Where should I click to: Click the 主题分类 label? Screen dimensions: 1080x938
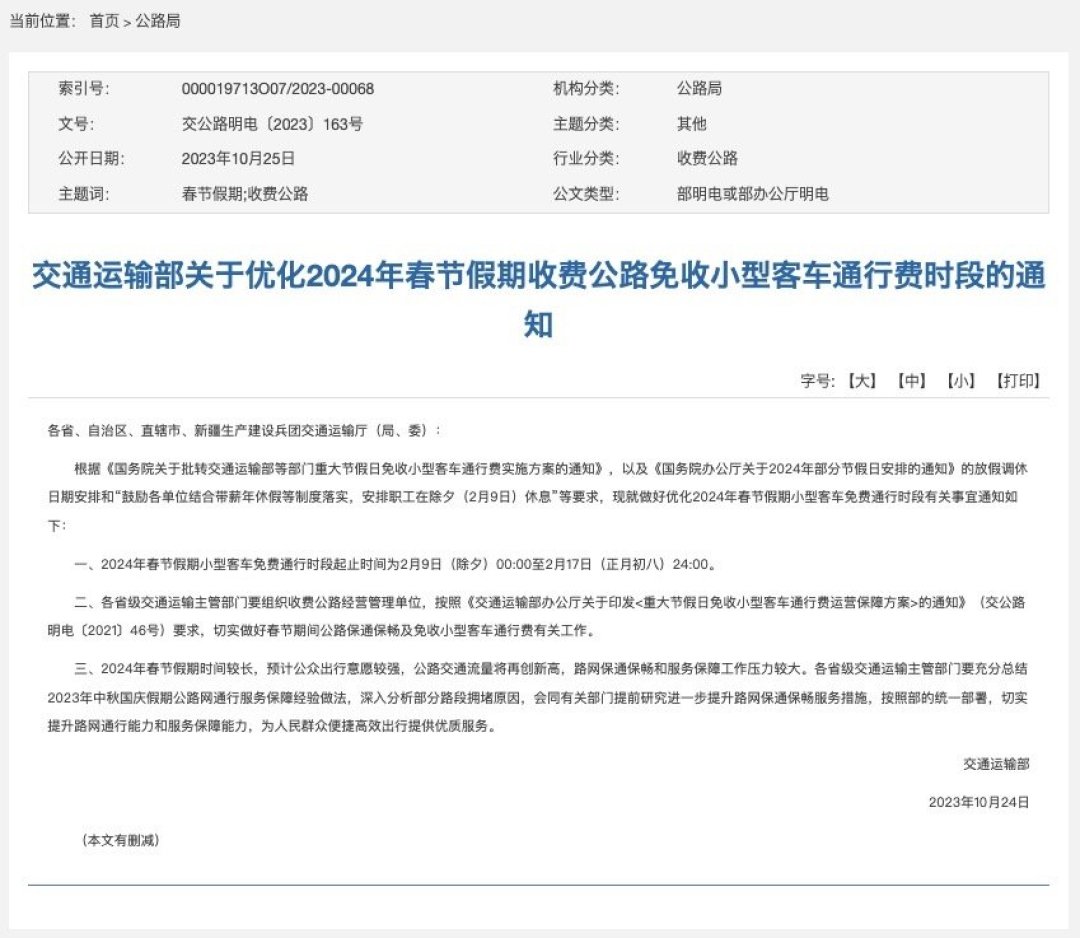[586, 123]
